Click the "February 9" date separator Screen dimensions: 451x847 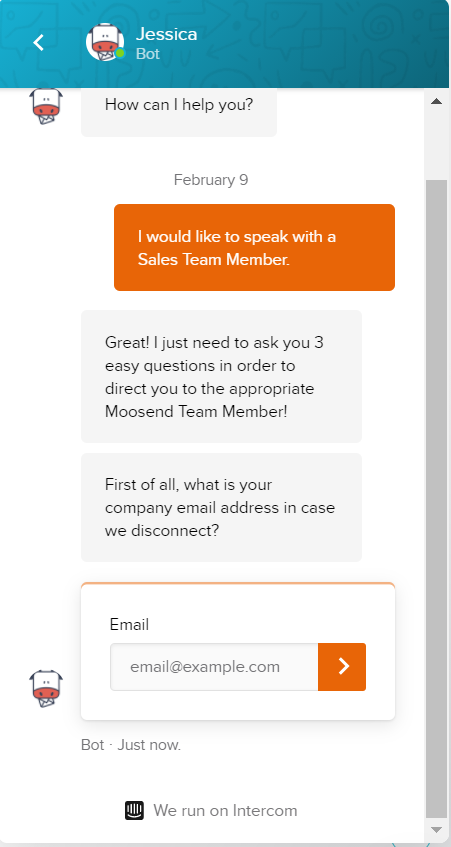click(211, 180)
